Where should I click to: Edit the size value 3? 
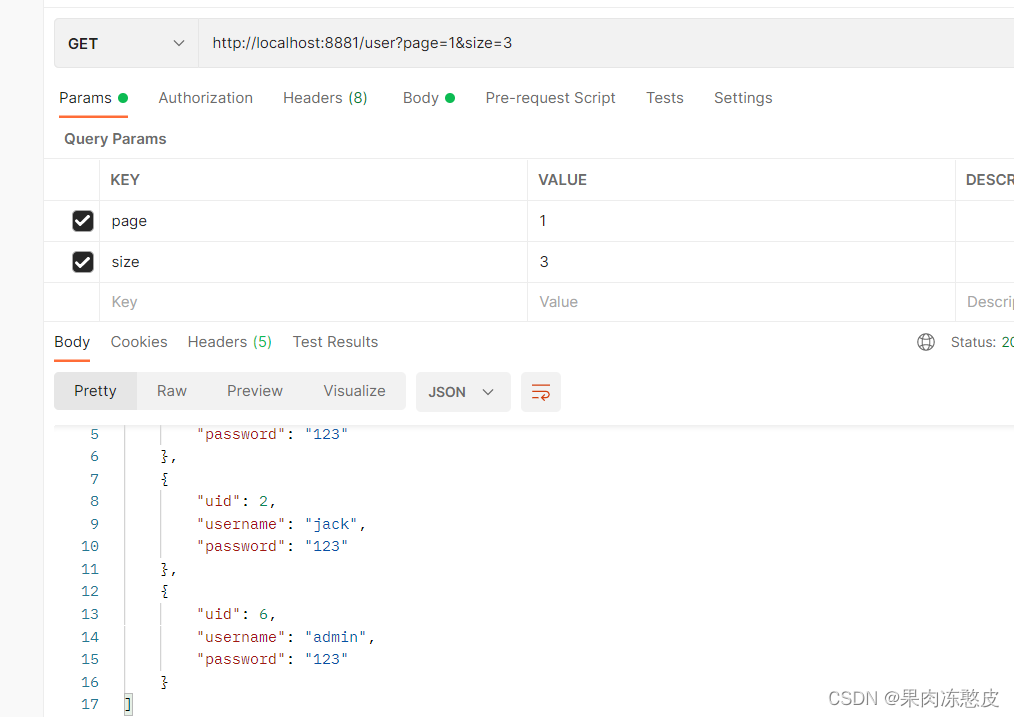coord(741,262)
